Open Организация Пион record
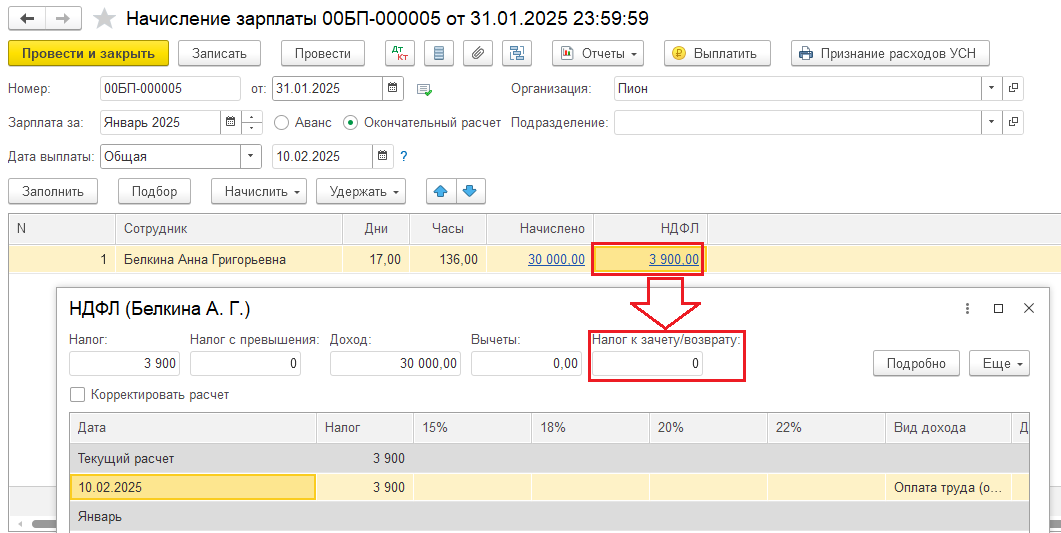The height and width of the screenshot is (533, 1061). 1013,88
